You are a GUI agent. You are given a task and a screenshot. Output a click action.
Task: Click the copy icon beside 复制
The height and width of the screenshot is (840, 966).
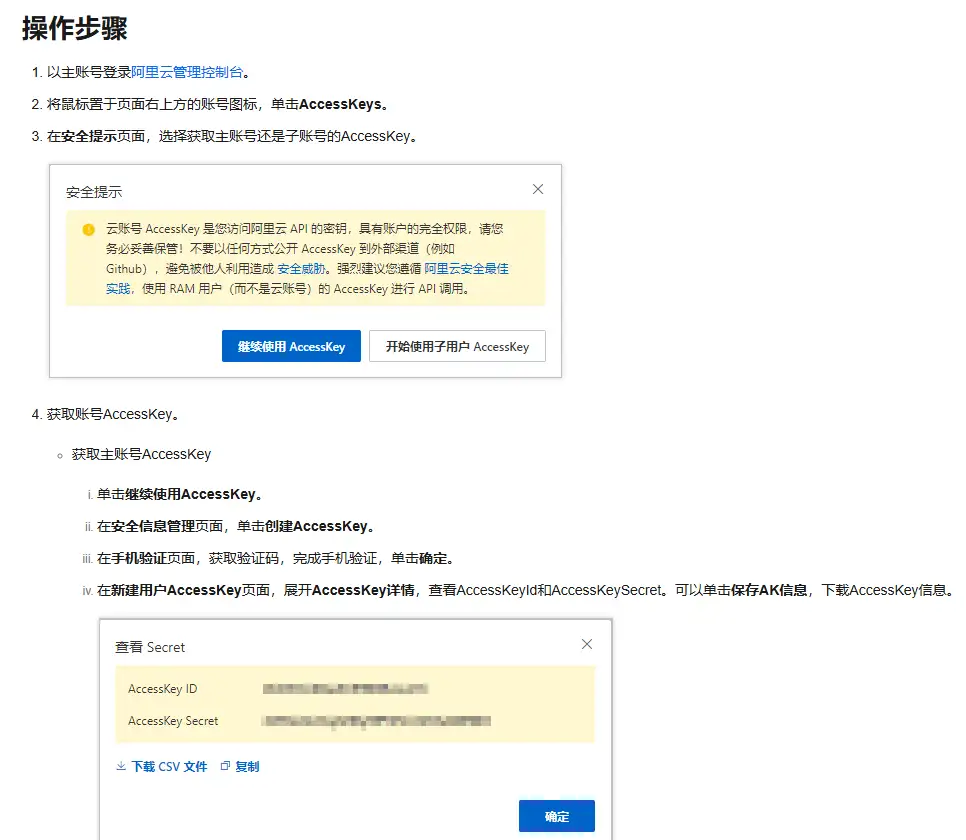227,766
